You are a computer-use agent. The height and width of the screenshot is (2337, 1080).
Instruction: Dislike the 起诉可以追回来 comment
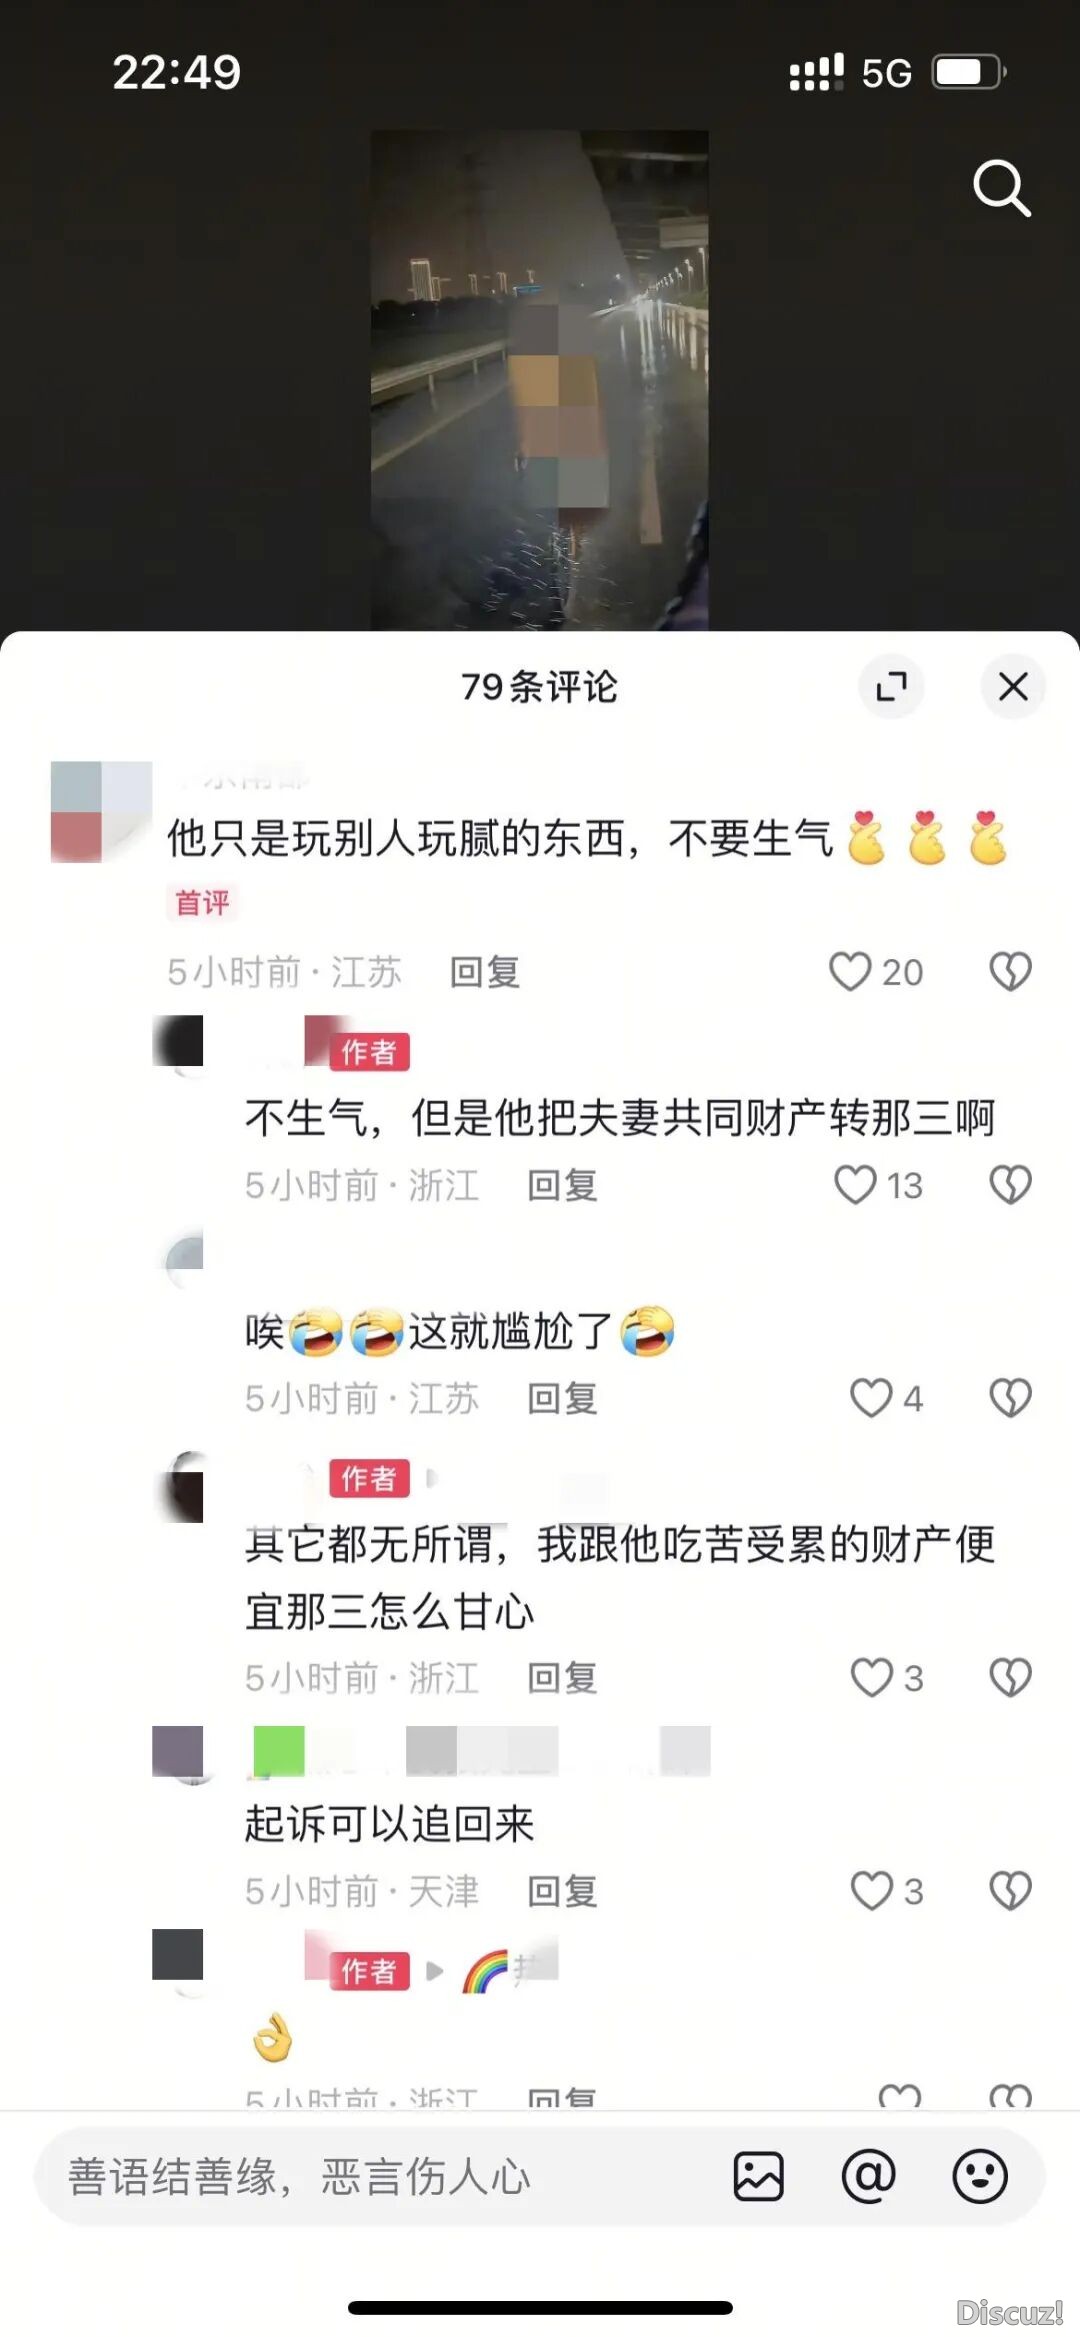[x=1010, y=1891]
